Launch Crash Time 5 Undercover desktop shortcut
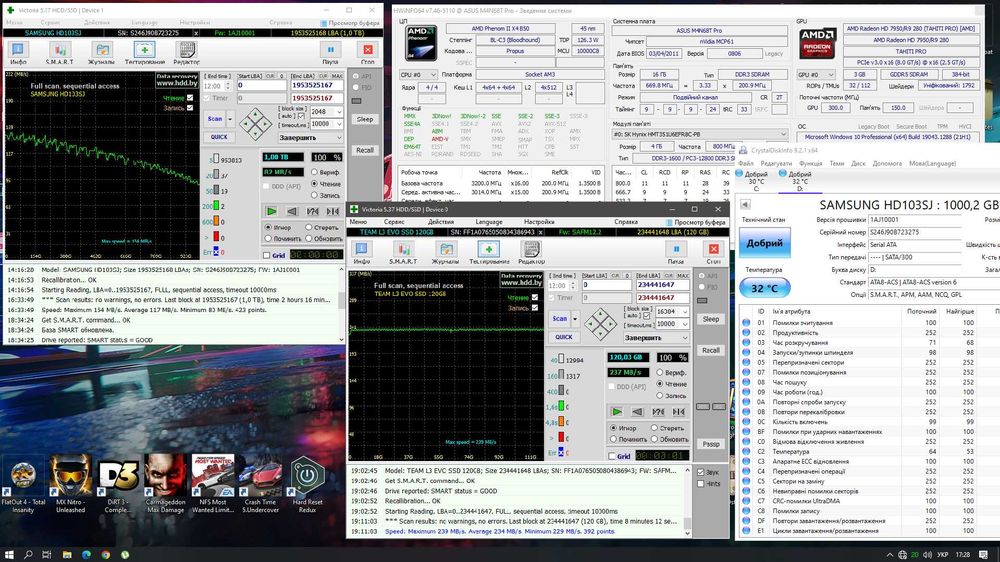The image size is (1000, 562). 260,485
